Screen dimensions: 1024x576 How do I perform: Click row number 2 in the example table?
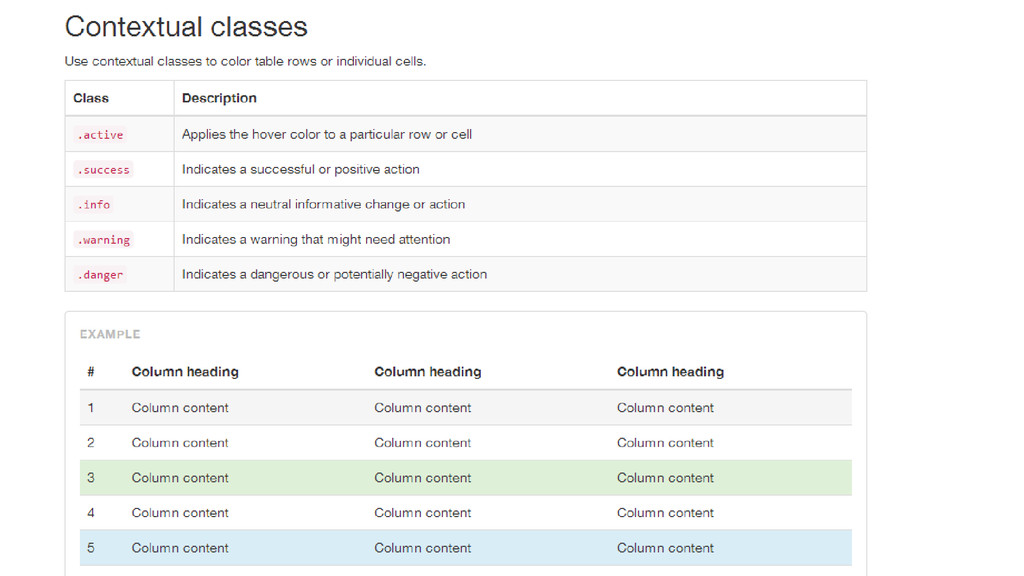[466, 443]
